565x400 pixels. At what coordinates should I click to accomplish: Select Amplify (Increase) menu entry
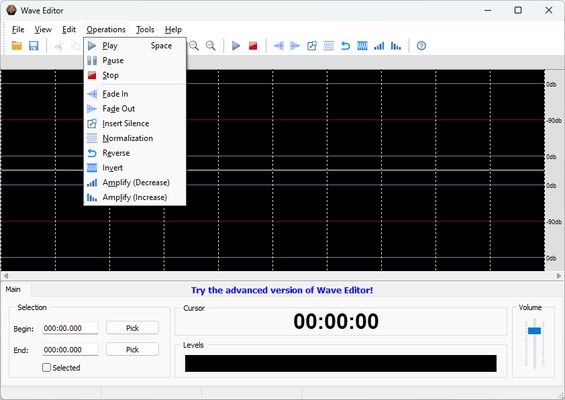click(x=135, y=197)
